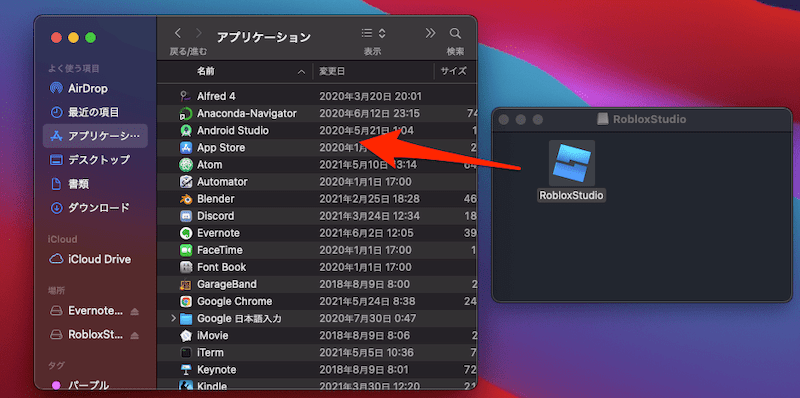Click the iTerm app icon
This screenshot has height=398, width=800.
coord(186,353)
